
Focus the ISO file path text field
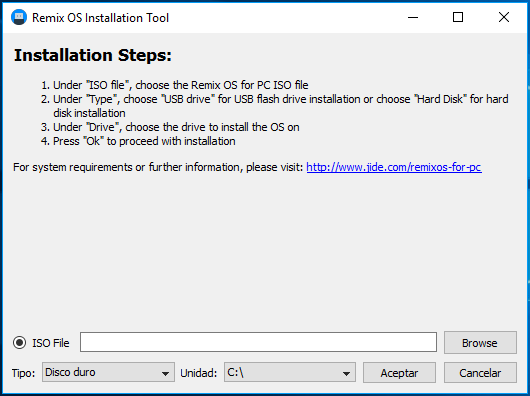click(258, 342)
